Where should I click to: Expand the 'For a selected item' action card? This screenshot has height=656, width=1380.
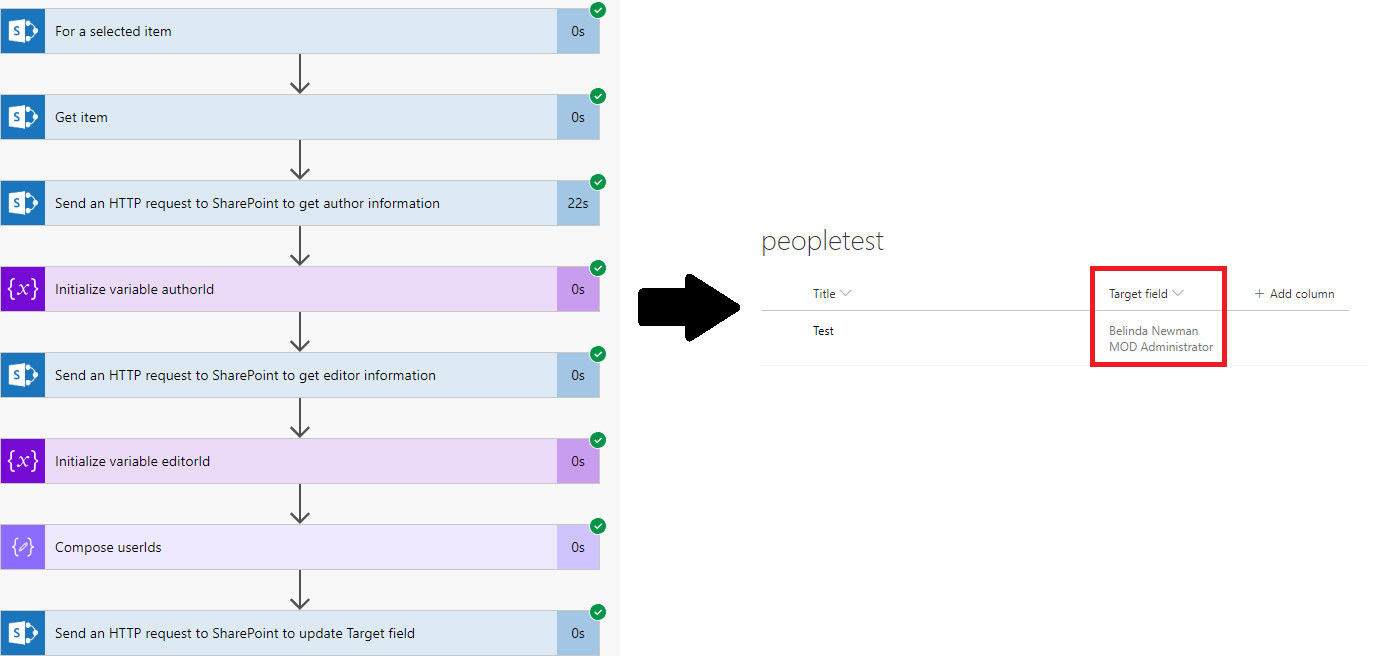click(300, 30)
